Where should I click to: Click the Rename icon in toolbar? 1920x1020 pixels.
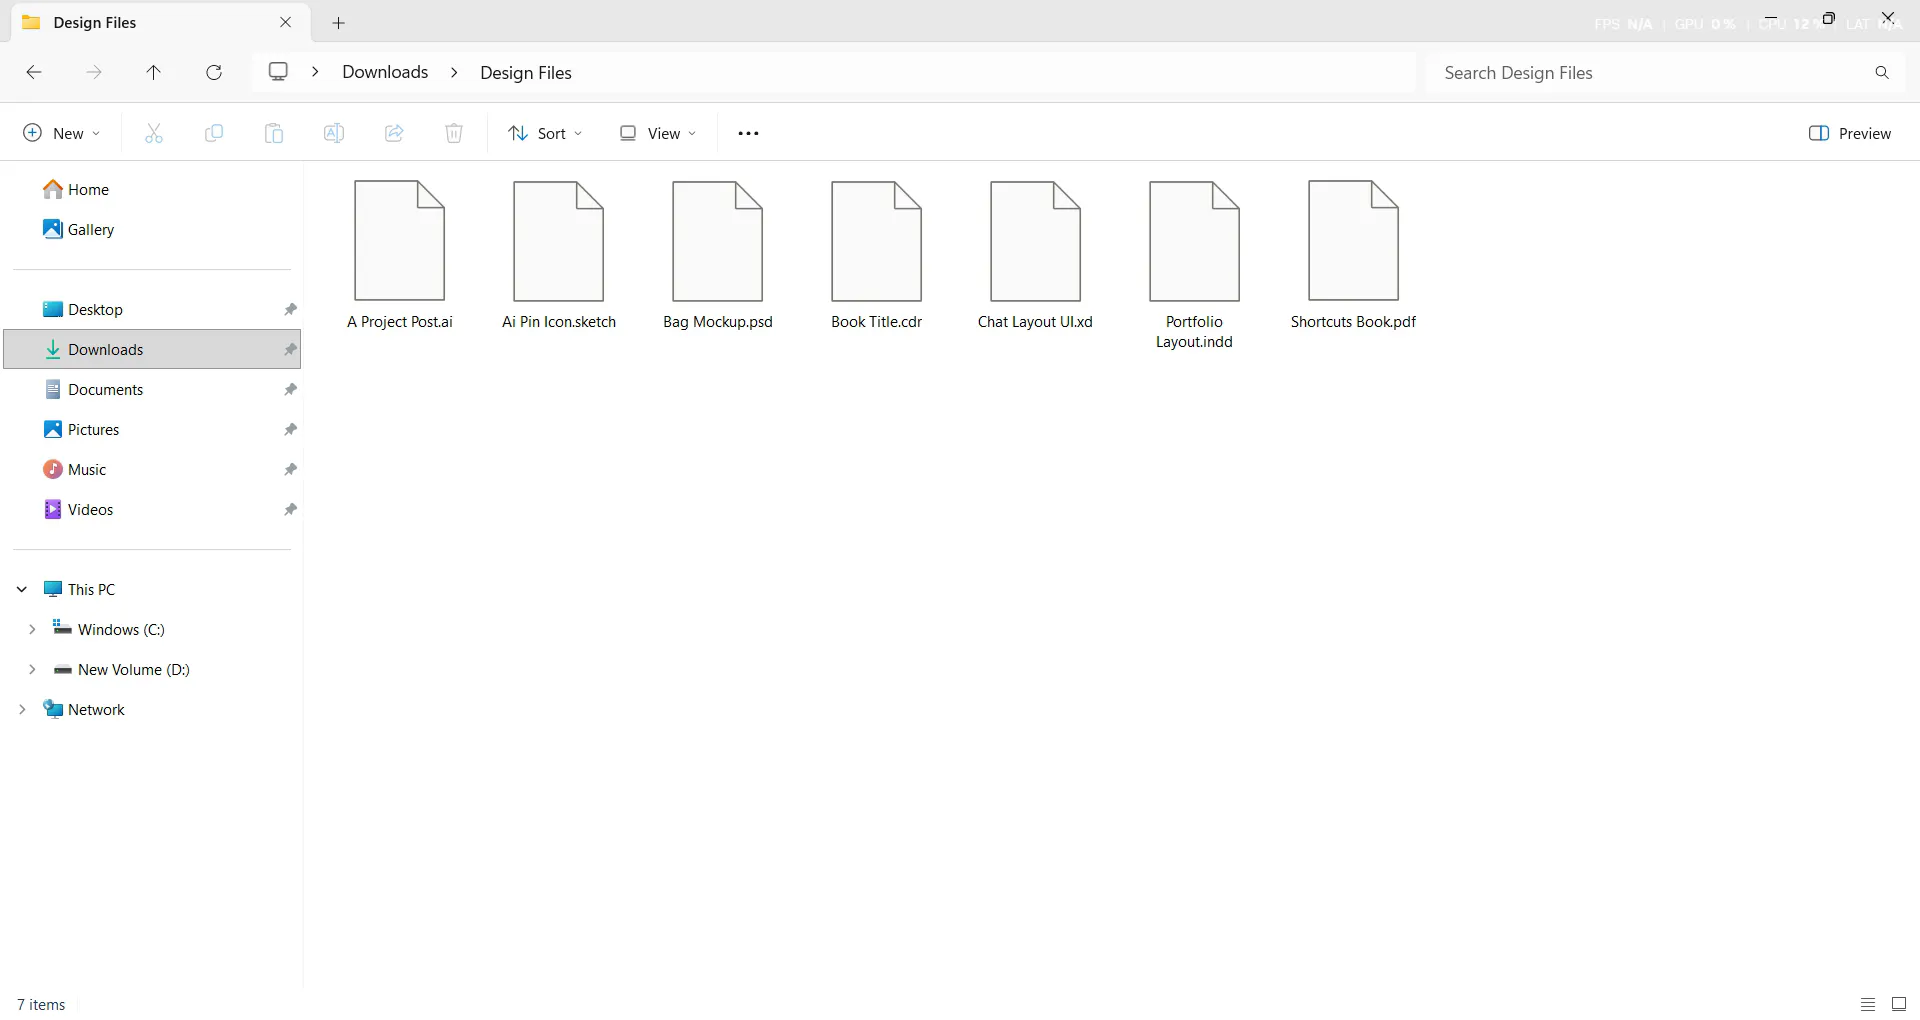pos(333,133)
